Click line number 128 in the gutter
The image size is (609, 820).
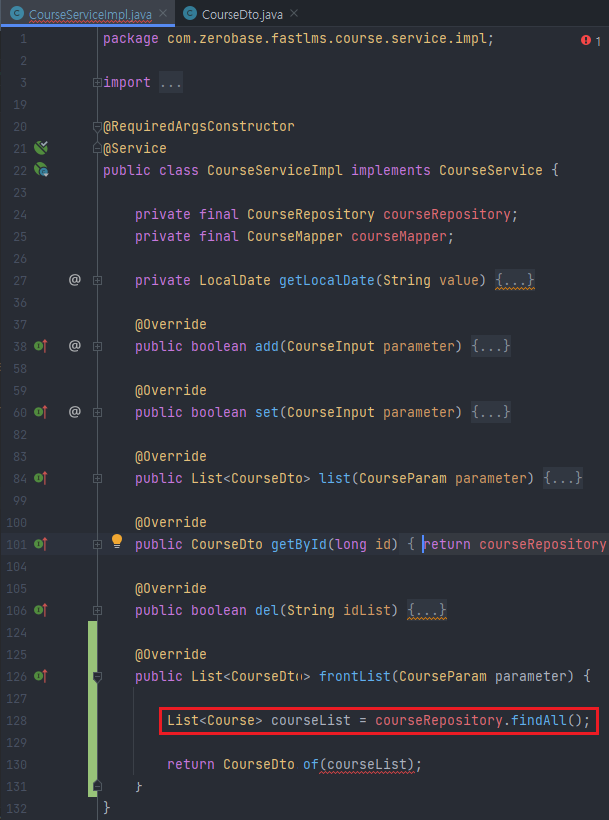(x=18, y=721)
